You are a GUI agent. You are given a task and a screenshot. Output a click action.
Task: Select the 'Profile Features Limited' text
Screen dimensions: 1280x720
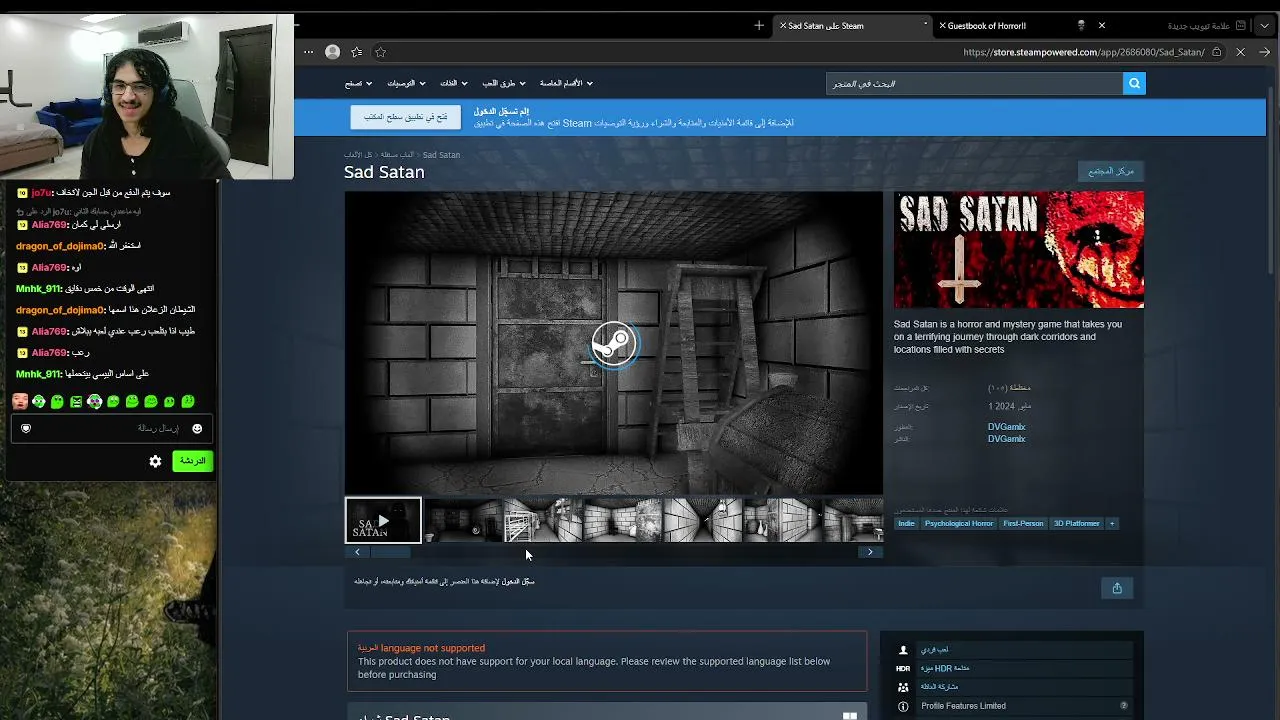tap(963, 706)
